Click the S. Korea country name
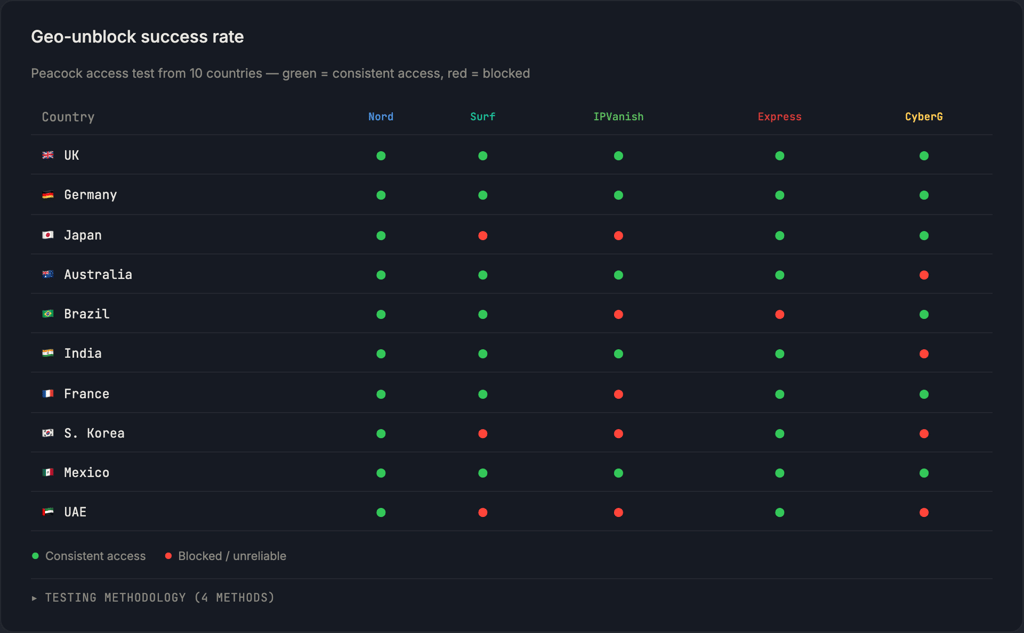Viewport: 1024px width, 633px height. [x=94, y=433]
